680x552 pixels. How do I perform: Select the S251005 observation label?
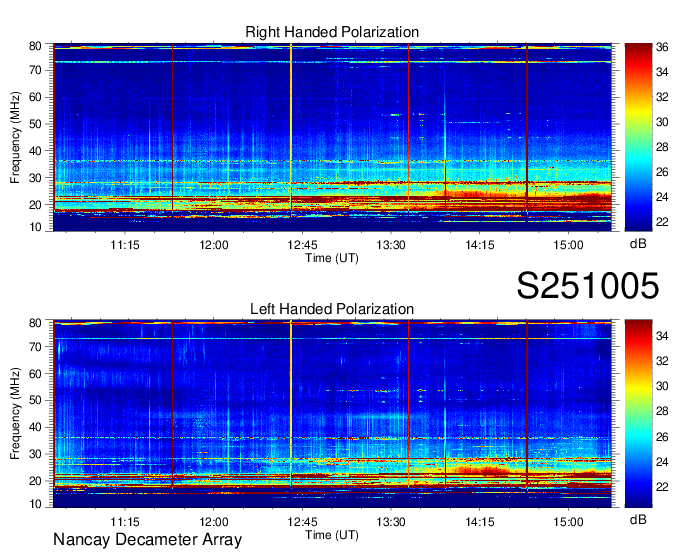pyautogui.click(x=588, y=287)
